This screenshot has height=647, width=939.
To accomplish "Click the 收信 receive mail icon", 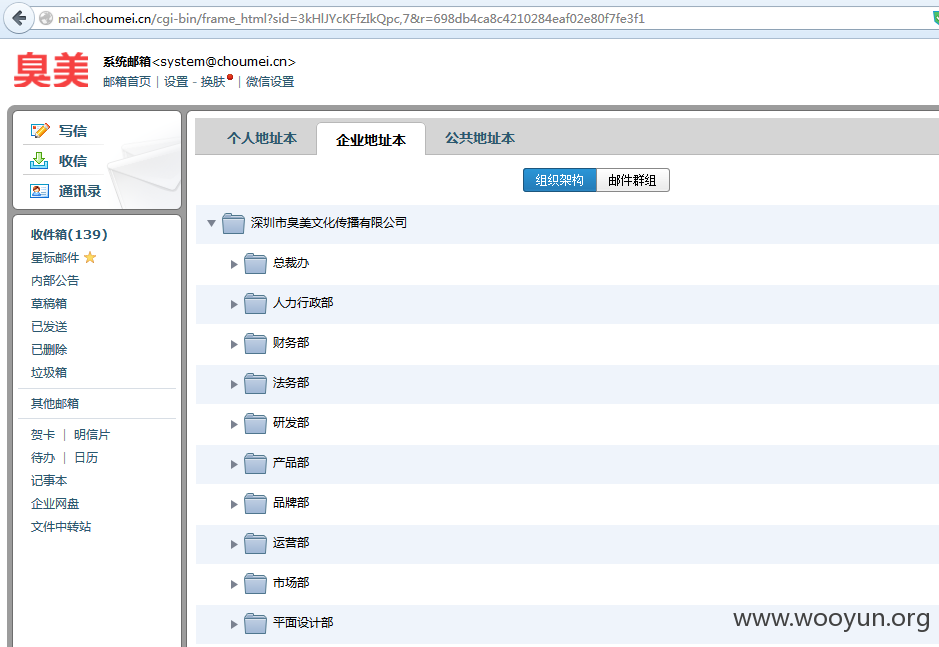I will [x=39, y=161].
